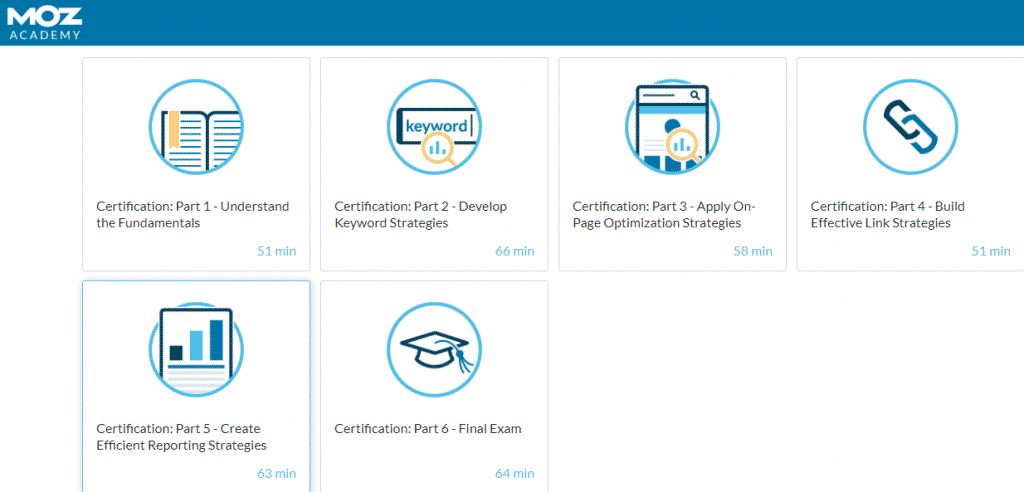Open Part 1 - Understand the Fundamentals title

coord(192,214)
